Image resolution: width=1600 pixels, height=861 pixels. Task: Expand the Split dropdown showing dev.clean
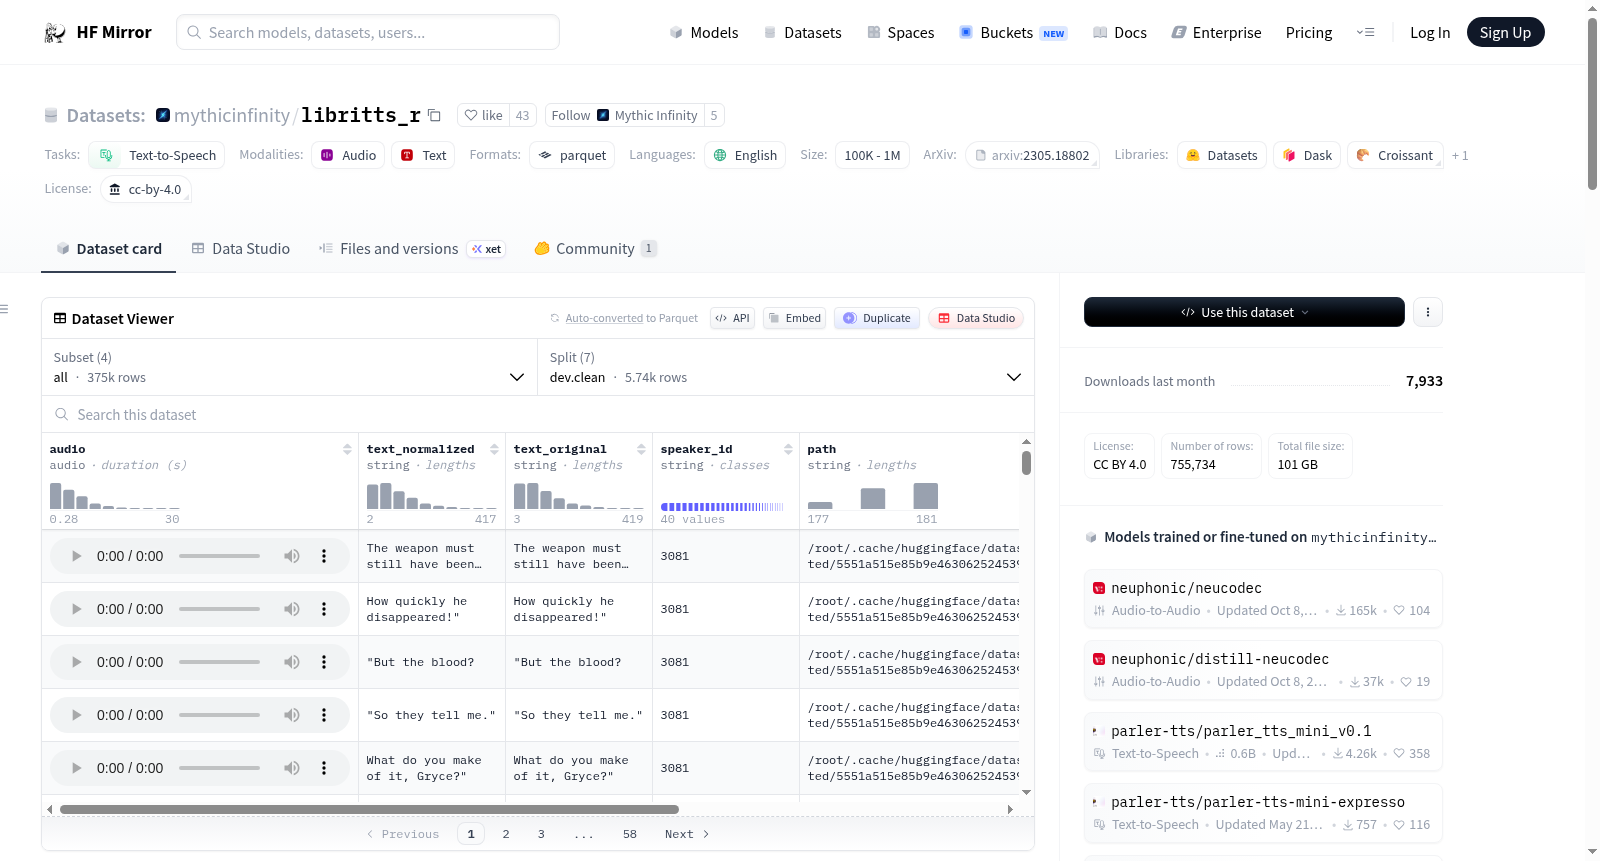click(785, 367)
